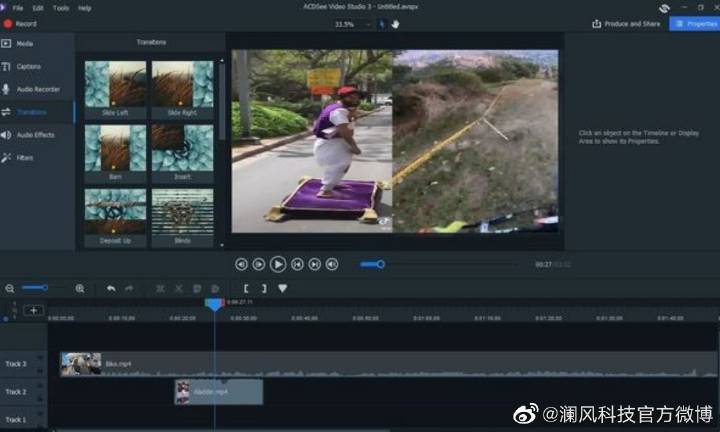Open the Help menu

pos(84,8)
